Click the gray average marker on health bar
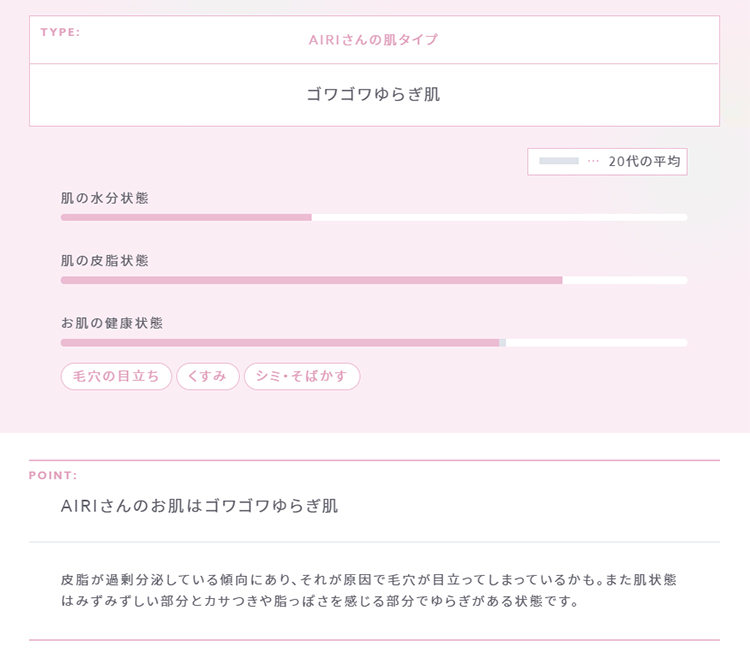The width and height of the screenshot is (750, 664). pyautogui.click(x=503, y=343)
